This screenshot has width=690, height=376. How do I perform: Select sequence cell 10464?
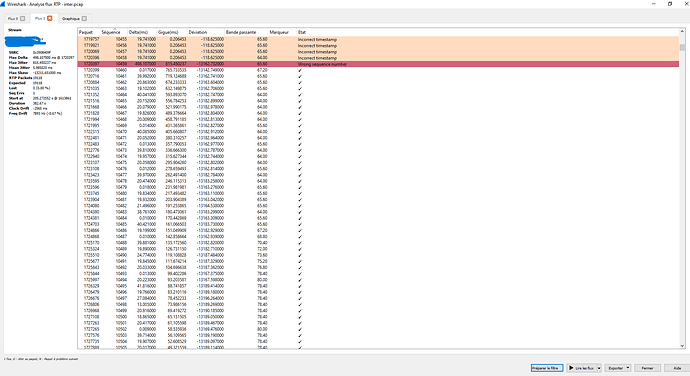tap(121, 95)
